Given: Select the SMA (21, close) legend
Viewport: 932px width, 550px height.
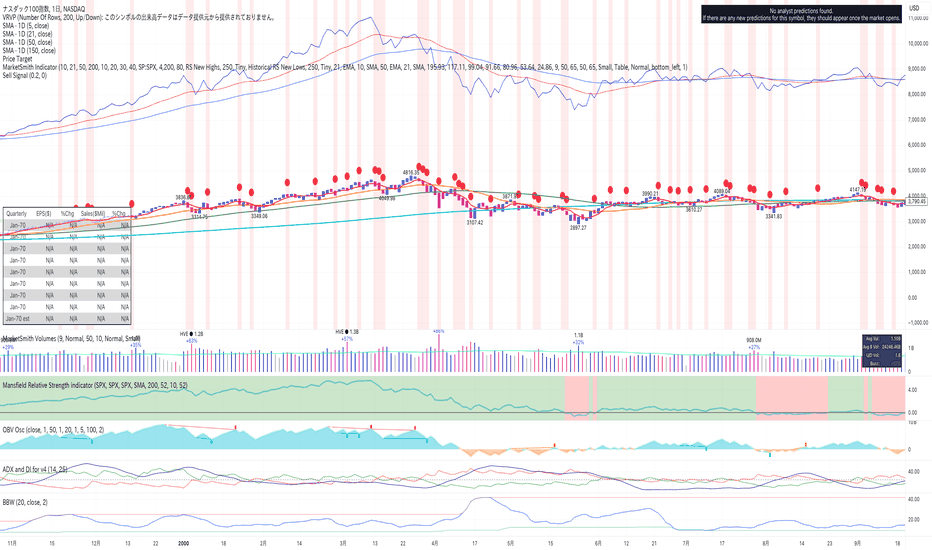Looking at the screenshot, I should pyautogui.click(x=27, y=34).
